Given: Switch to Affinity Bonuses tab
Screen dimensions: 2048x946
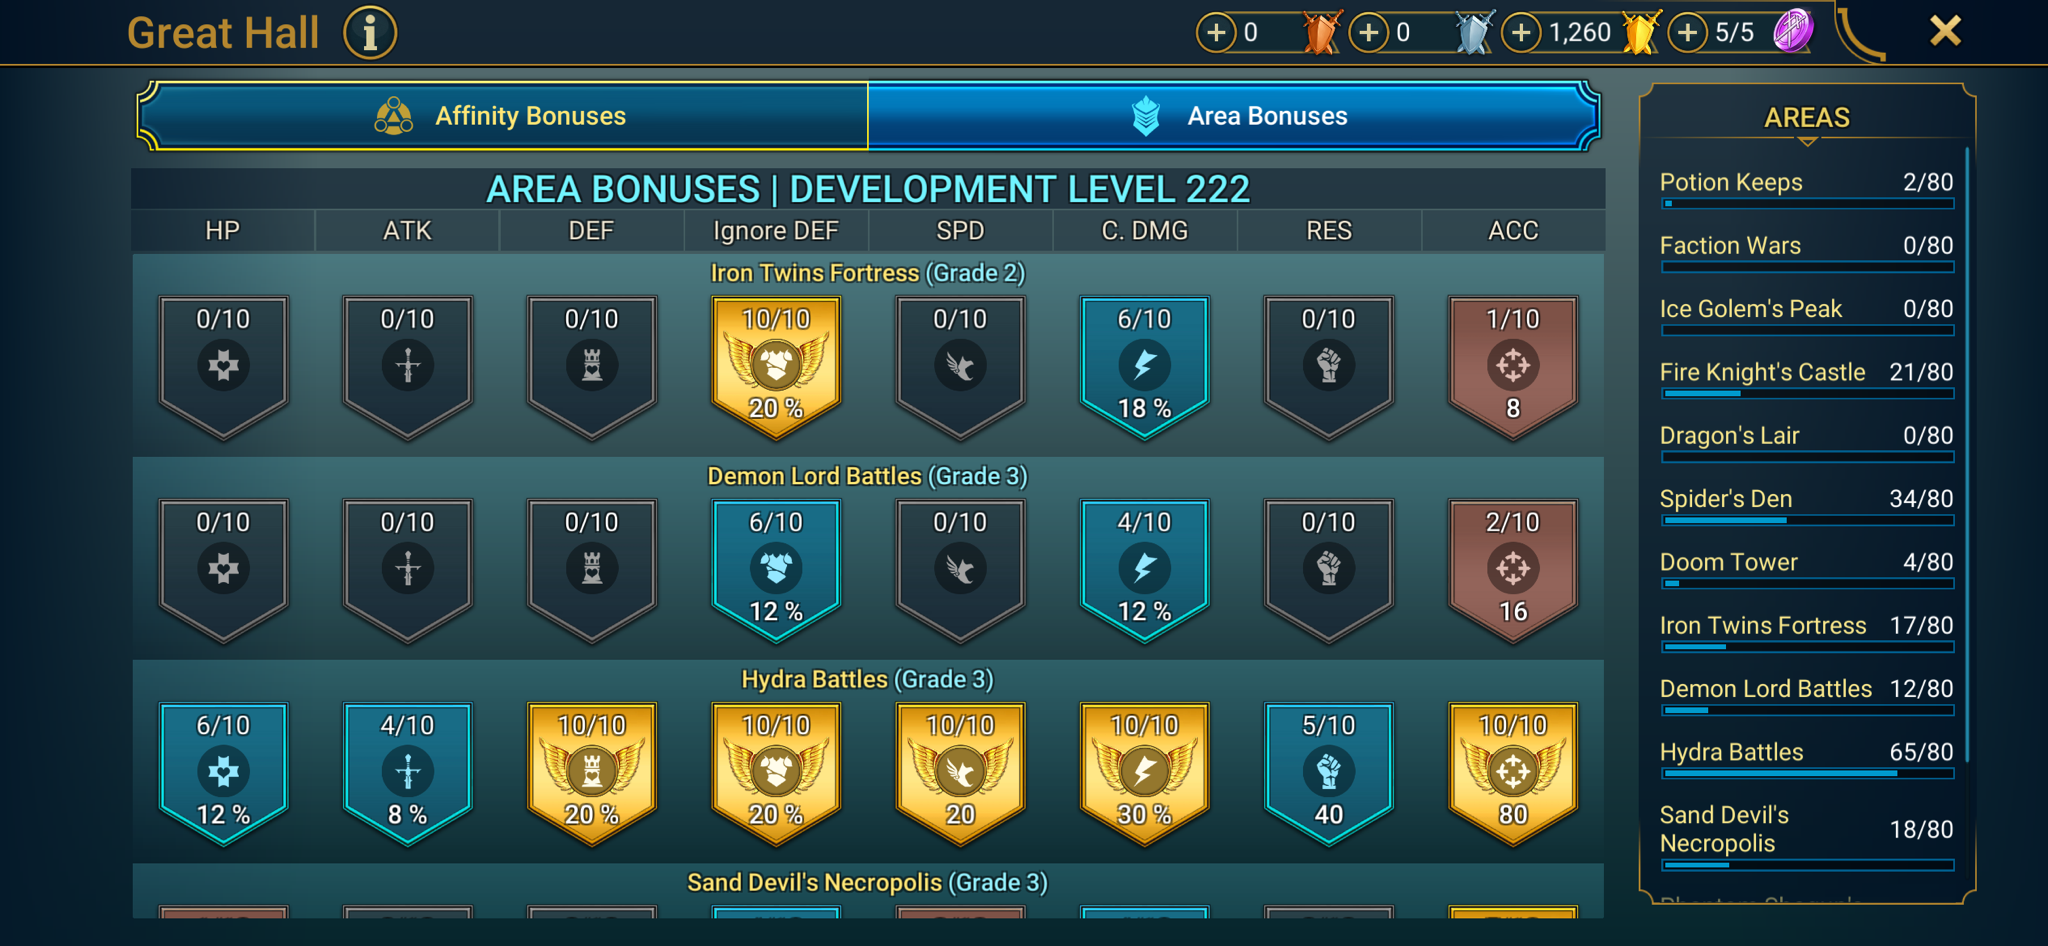Looking at the screenshot, I should point(503,116).
